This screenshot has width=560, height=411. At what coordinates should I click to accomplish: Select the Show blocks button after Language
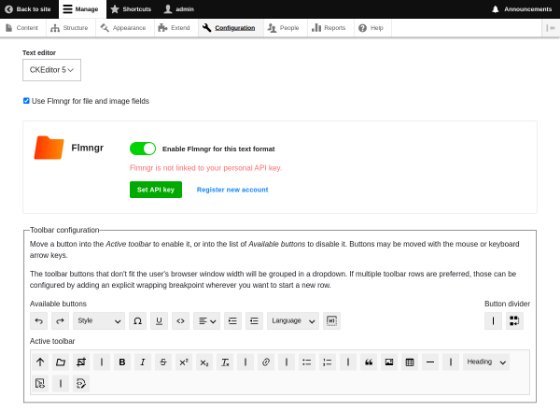coord(332,321)
